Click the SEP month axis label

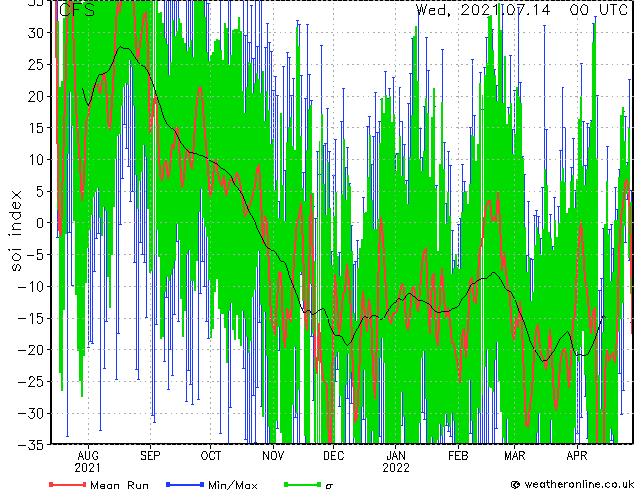click(x=150, y=456)
